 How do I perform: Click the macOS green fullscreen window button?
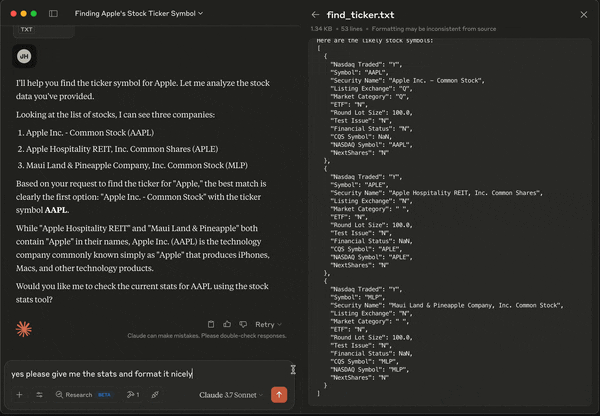coord(34,13)
